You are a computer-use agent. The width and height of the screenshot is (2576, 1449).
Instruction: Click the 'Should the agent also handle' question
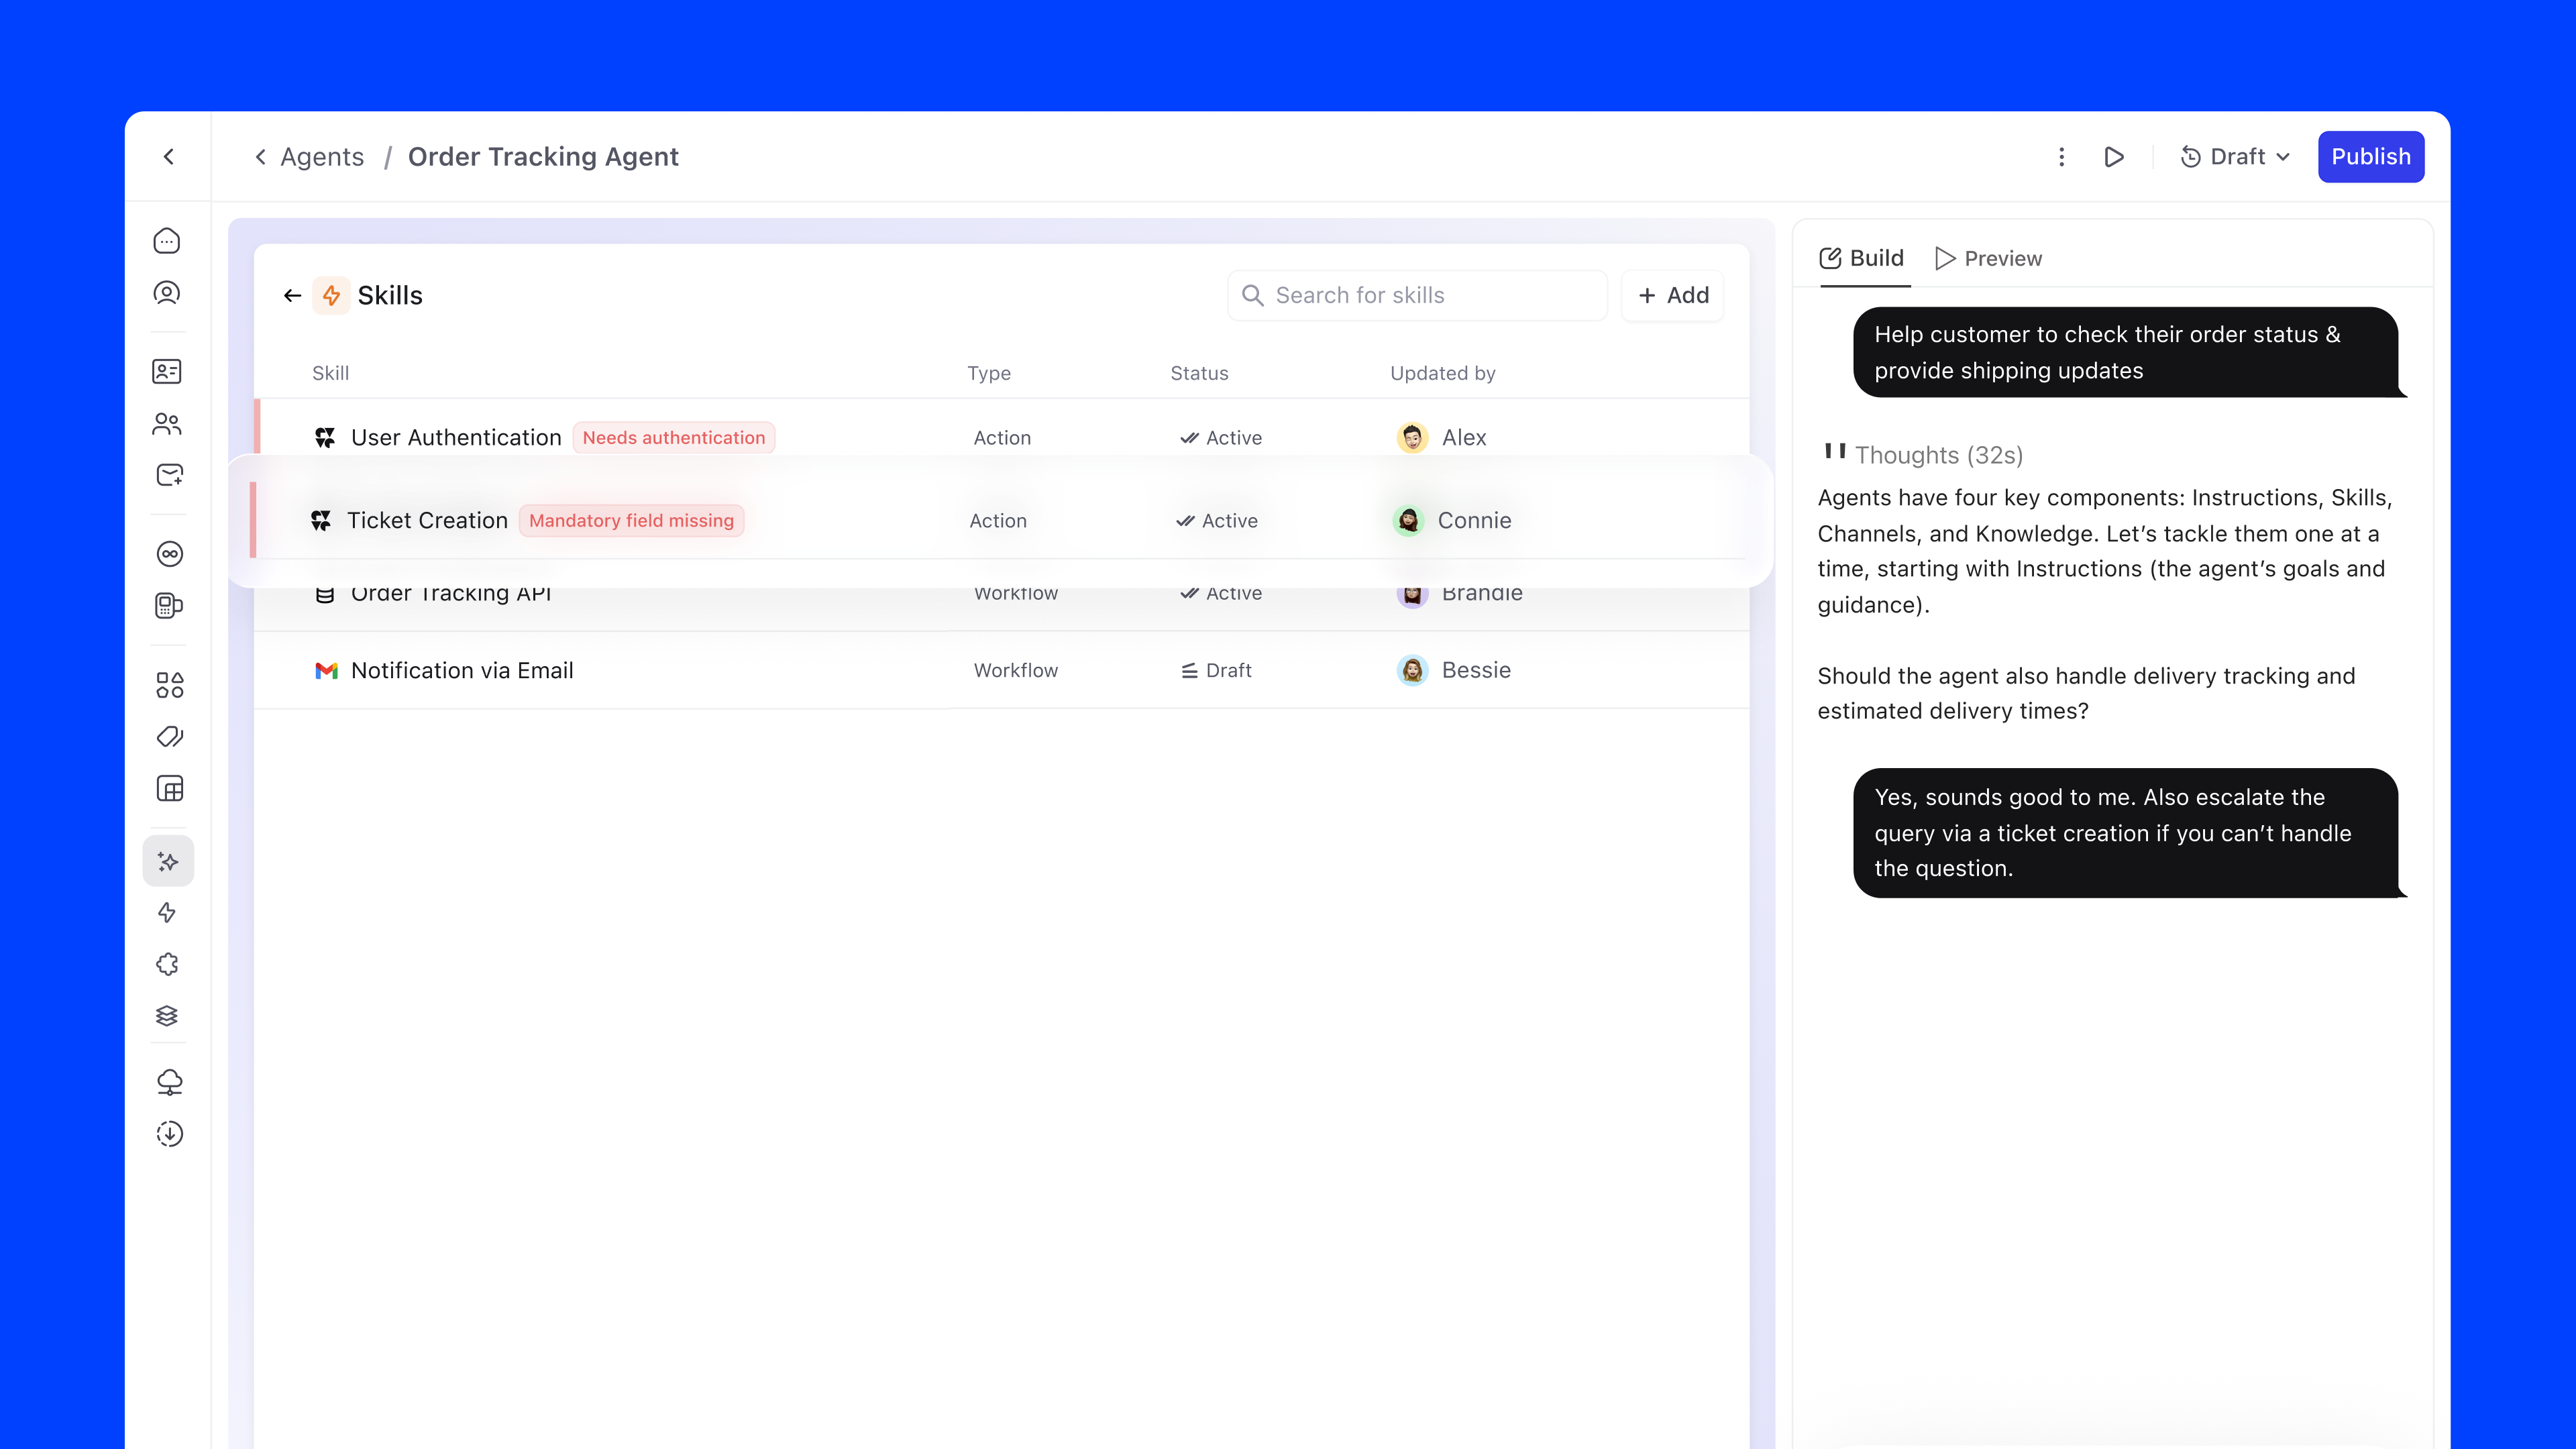tap(2086, 693)
